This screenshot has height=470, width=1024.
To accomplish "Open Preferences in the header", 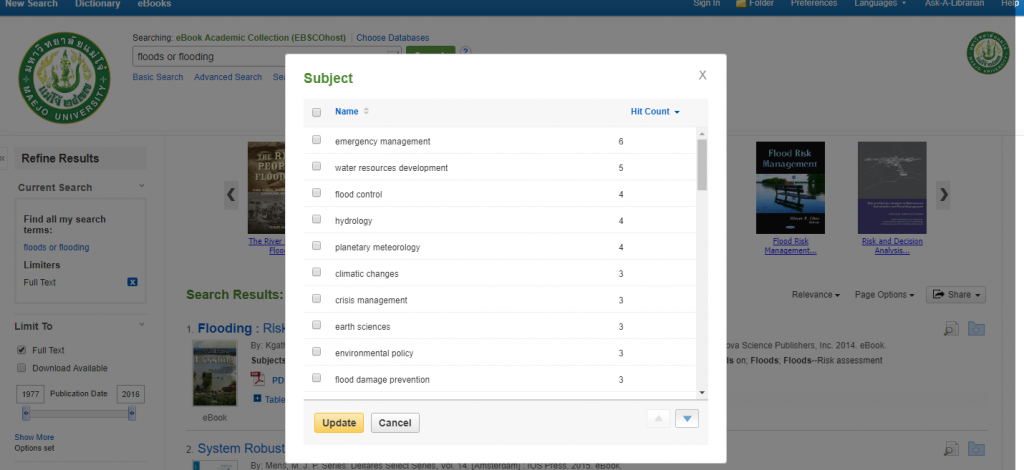I will tap(814, 4).
